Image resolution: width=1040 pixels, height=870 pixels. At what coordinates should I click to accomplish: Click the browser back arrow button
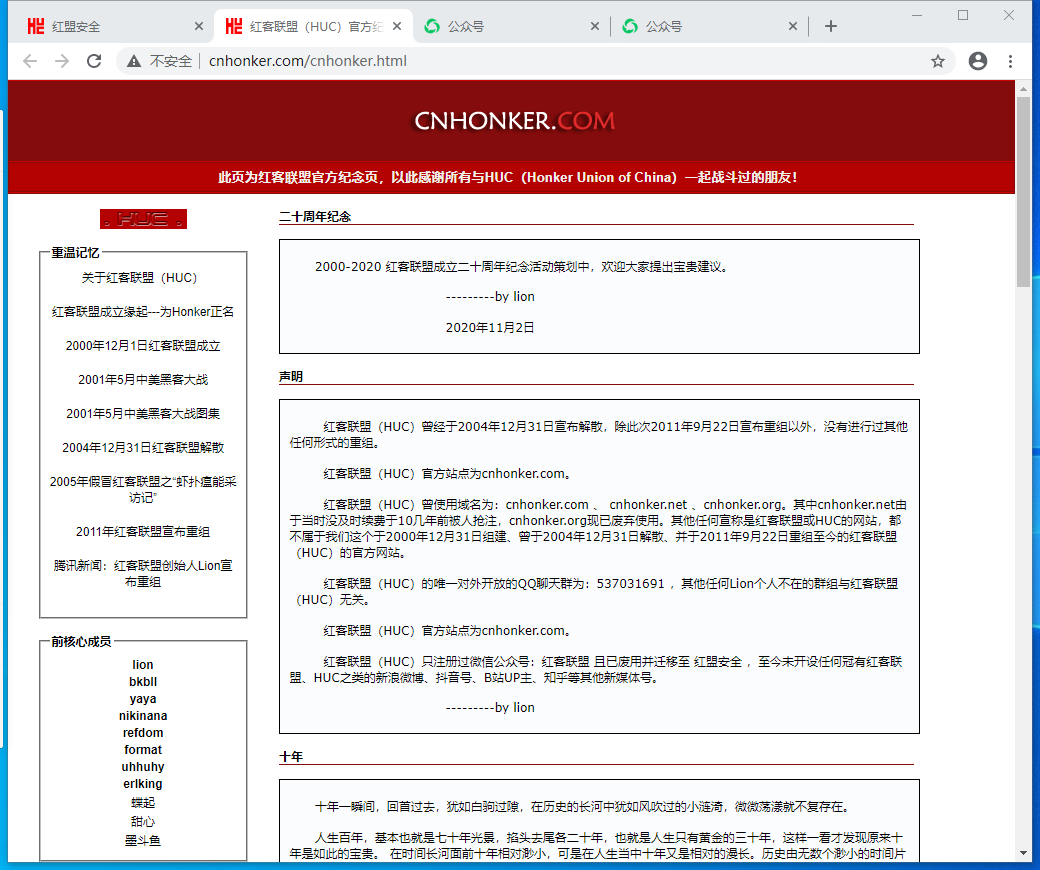30,61
